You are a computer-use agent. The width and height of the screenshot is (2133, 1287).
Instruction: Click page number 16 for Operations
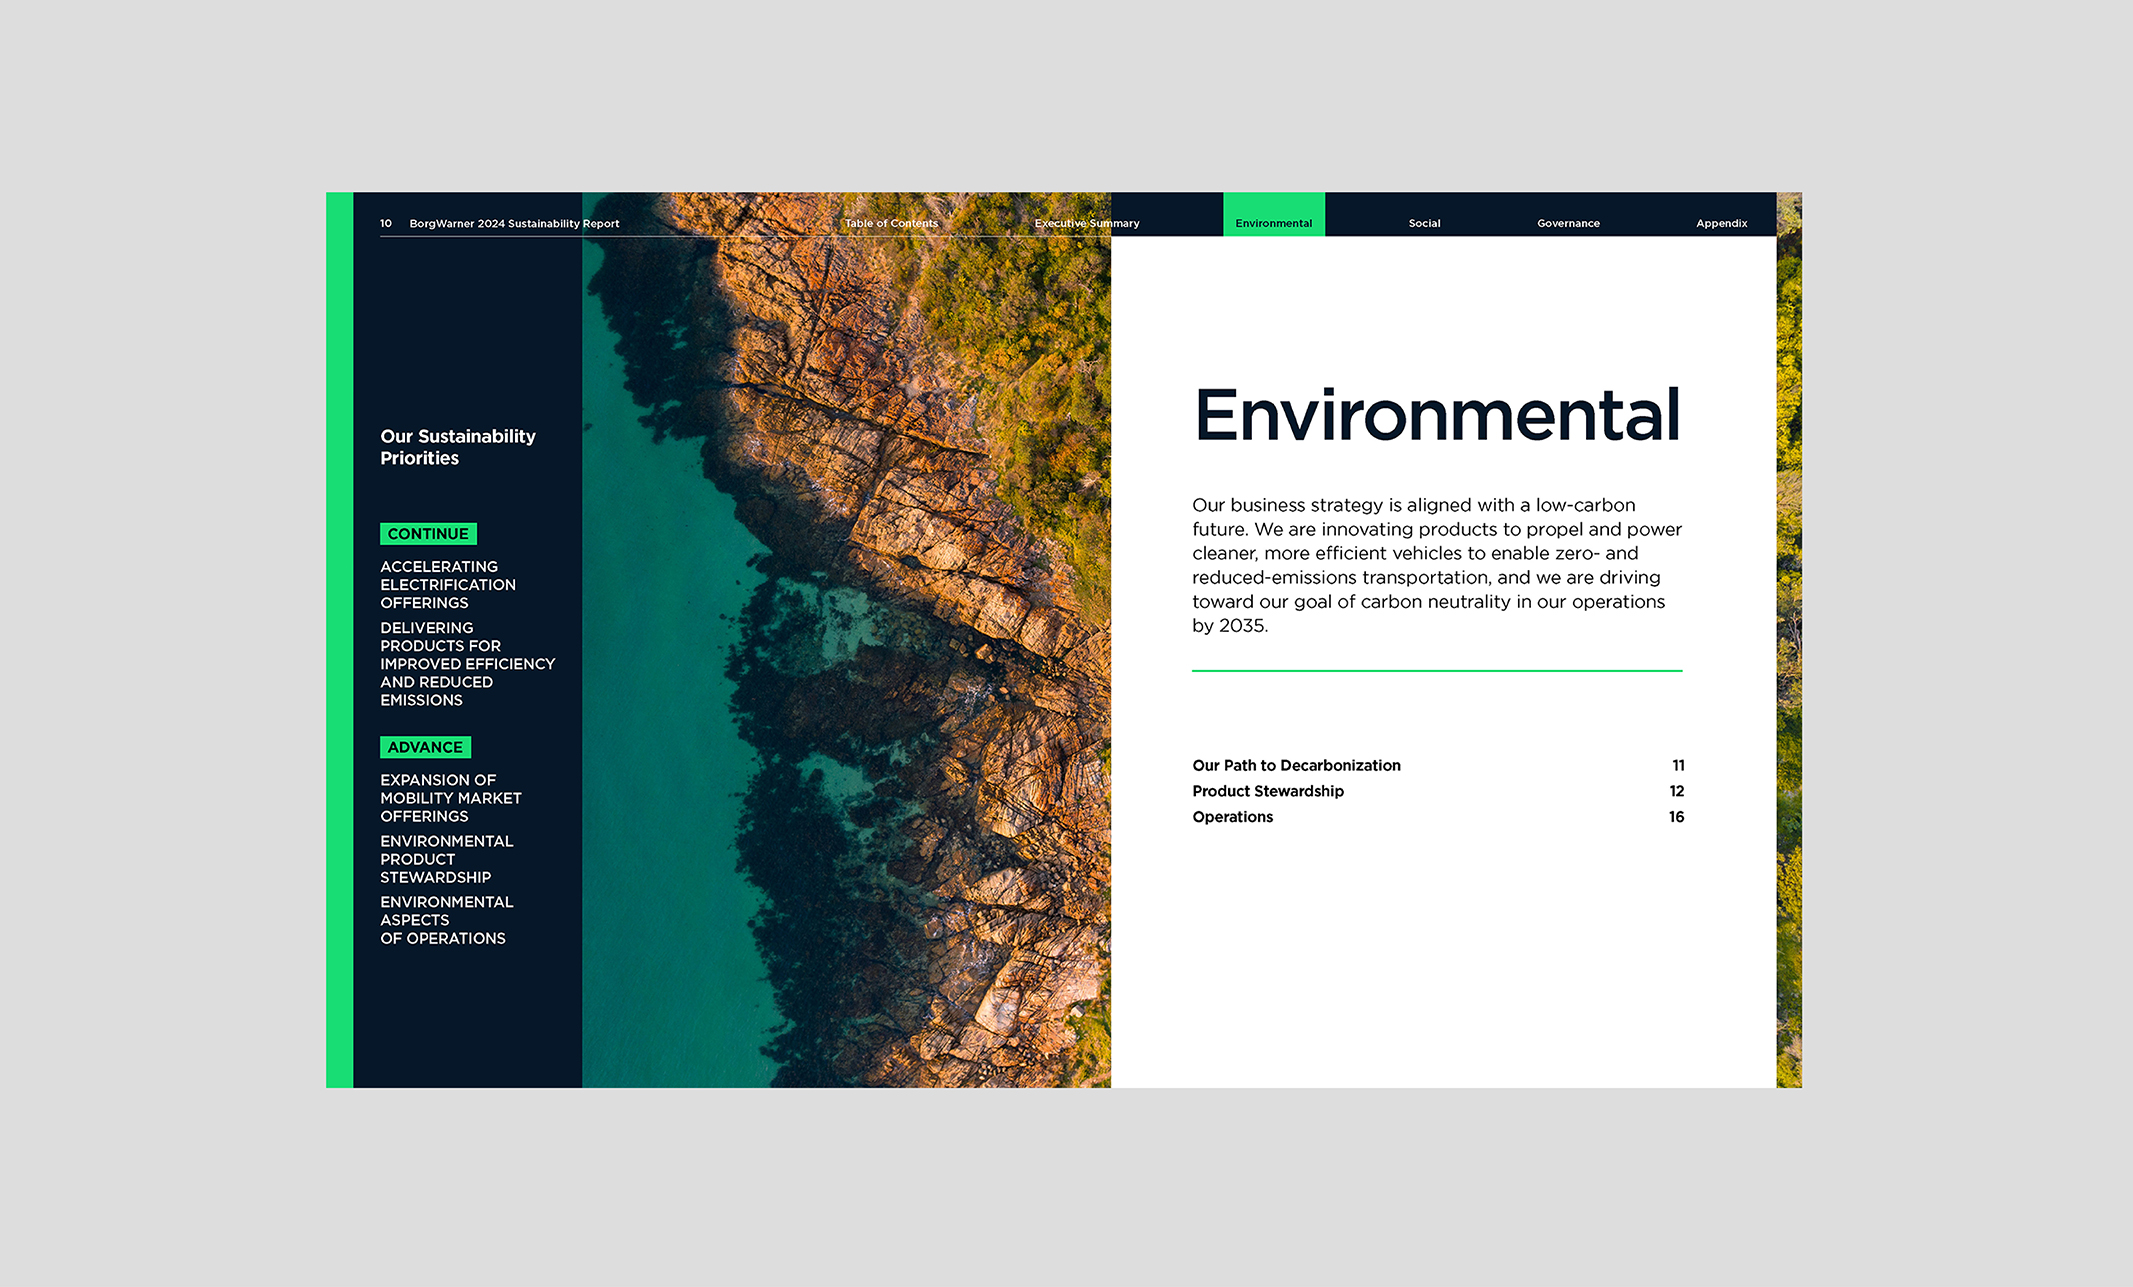point(1677,817)
